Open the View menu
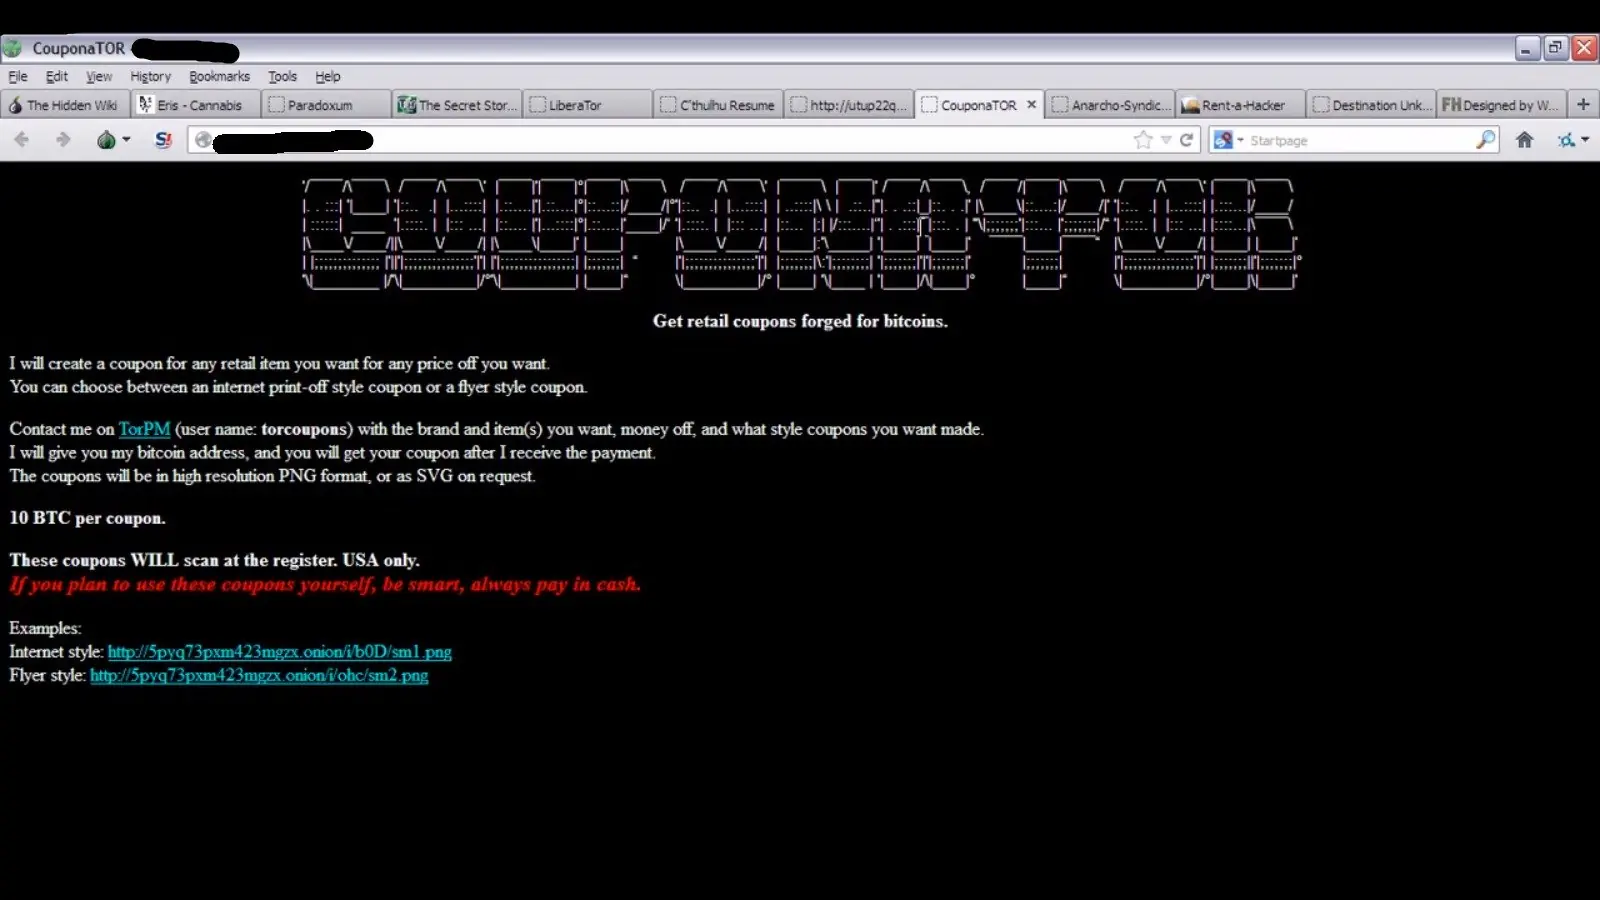1600x900 pixels. click(99, 76)
